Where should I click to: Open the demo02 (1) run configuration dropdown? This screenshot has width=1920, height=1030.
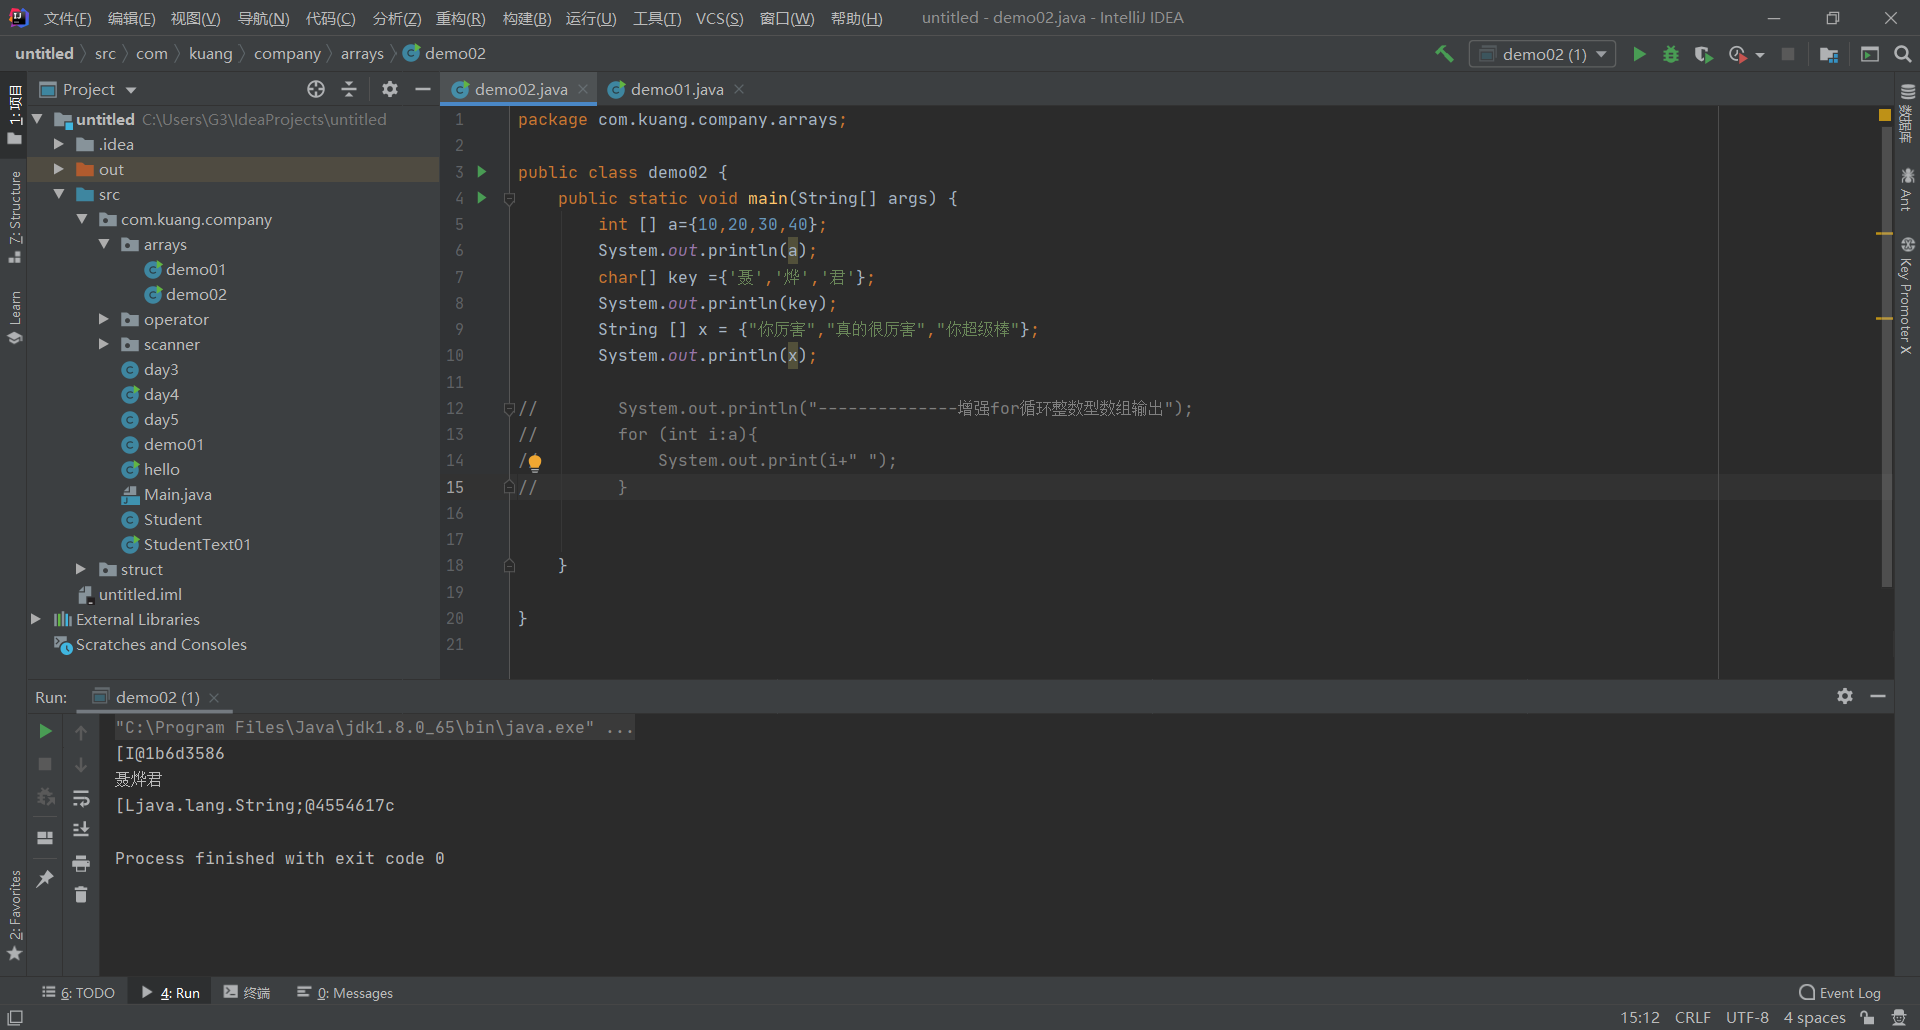(x=1543, y=54)
